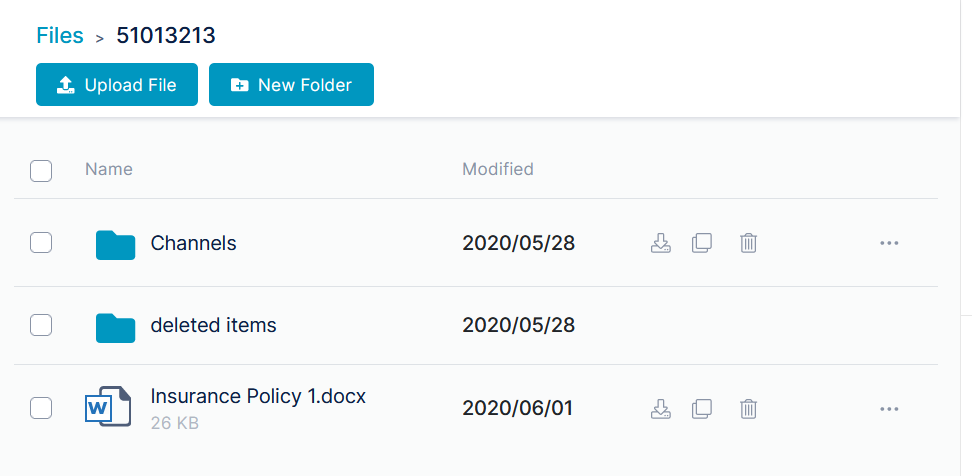This screenshot has height=476, width=972.
Task: Go back to Files breadcrumb
Action: click(60, 35)
